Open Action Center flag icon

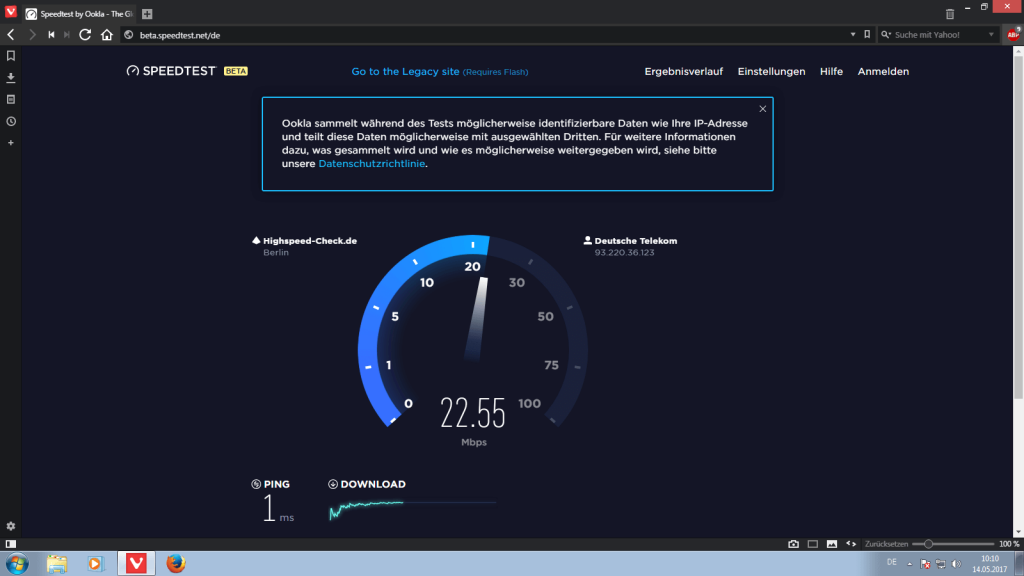click(925, 564)
